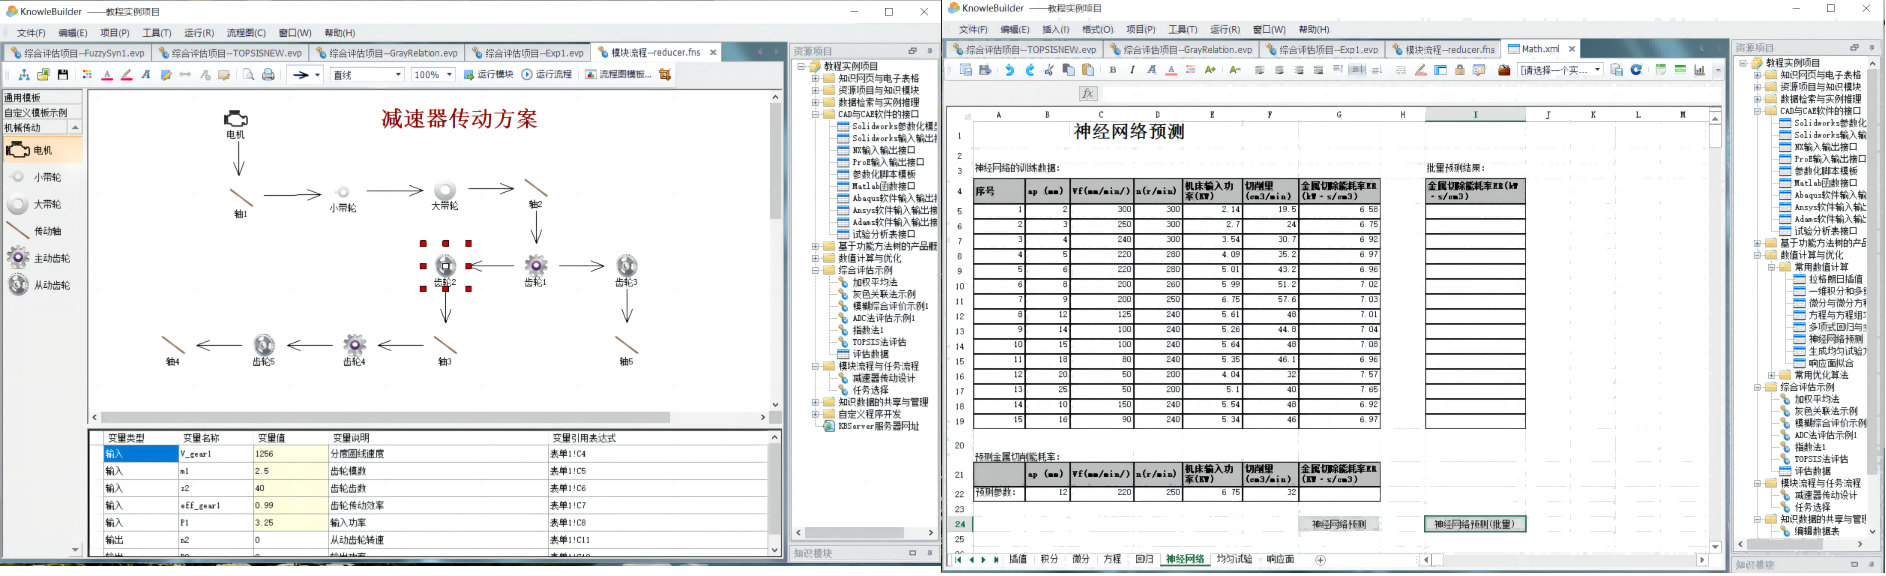The image size is (1886, 576).
Task: Click the cut scissors icon in spreadsheet toolbar
Action: coord(1049,70)
